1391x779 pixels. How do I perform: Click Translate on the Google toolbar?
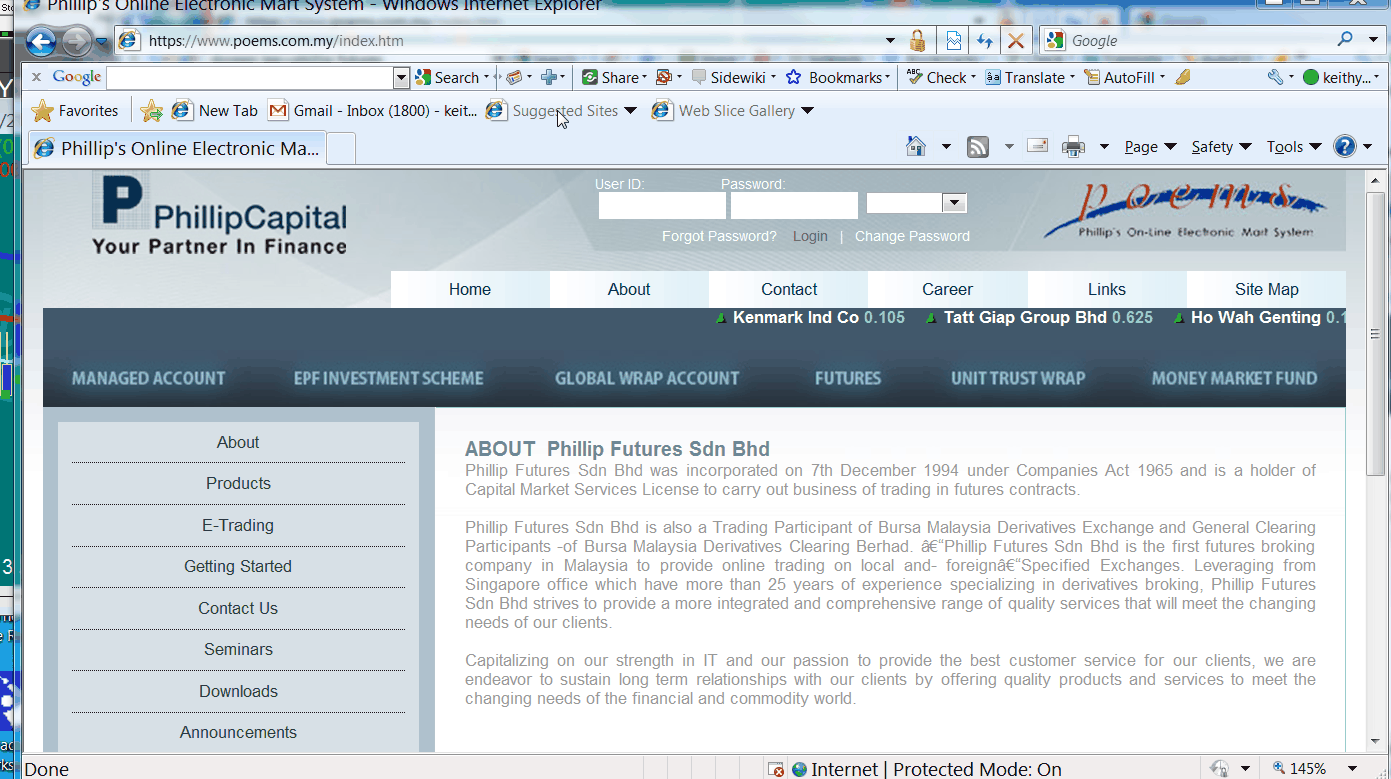1028,77
